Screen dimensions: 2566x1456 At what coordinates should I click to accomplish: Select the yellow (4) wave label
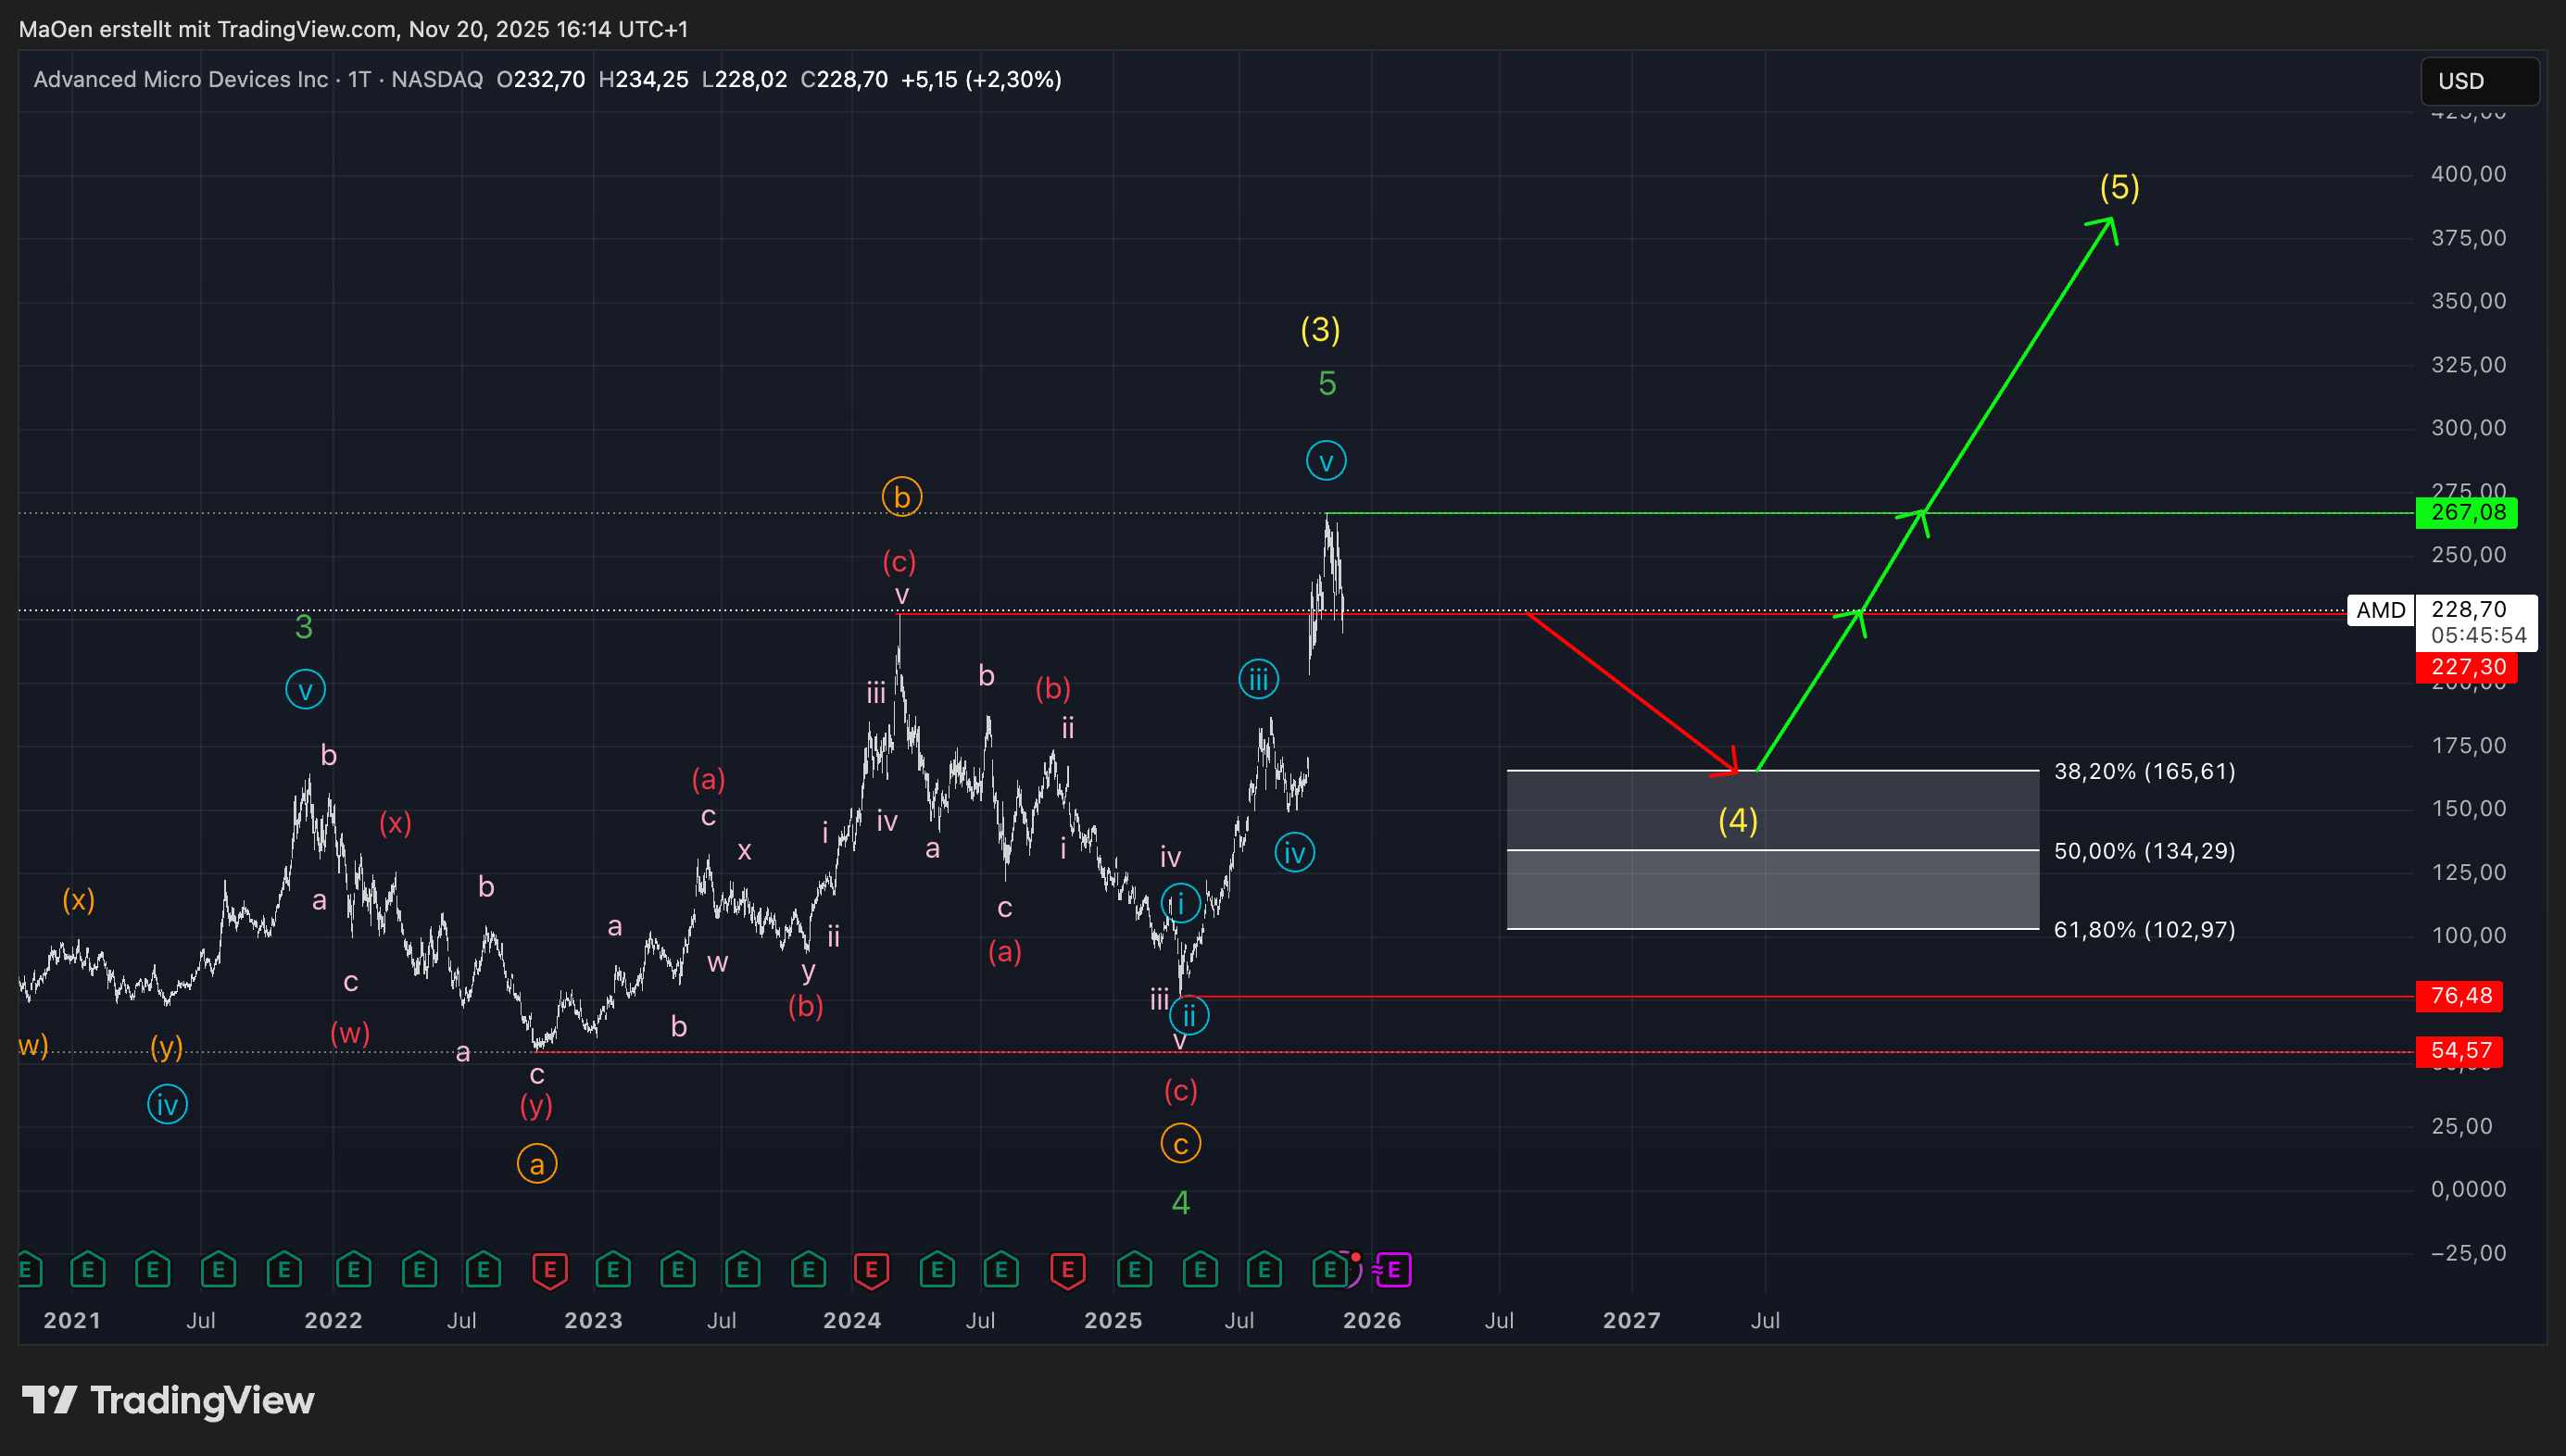(1737, 821)
